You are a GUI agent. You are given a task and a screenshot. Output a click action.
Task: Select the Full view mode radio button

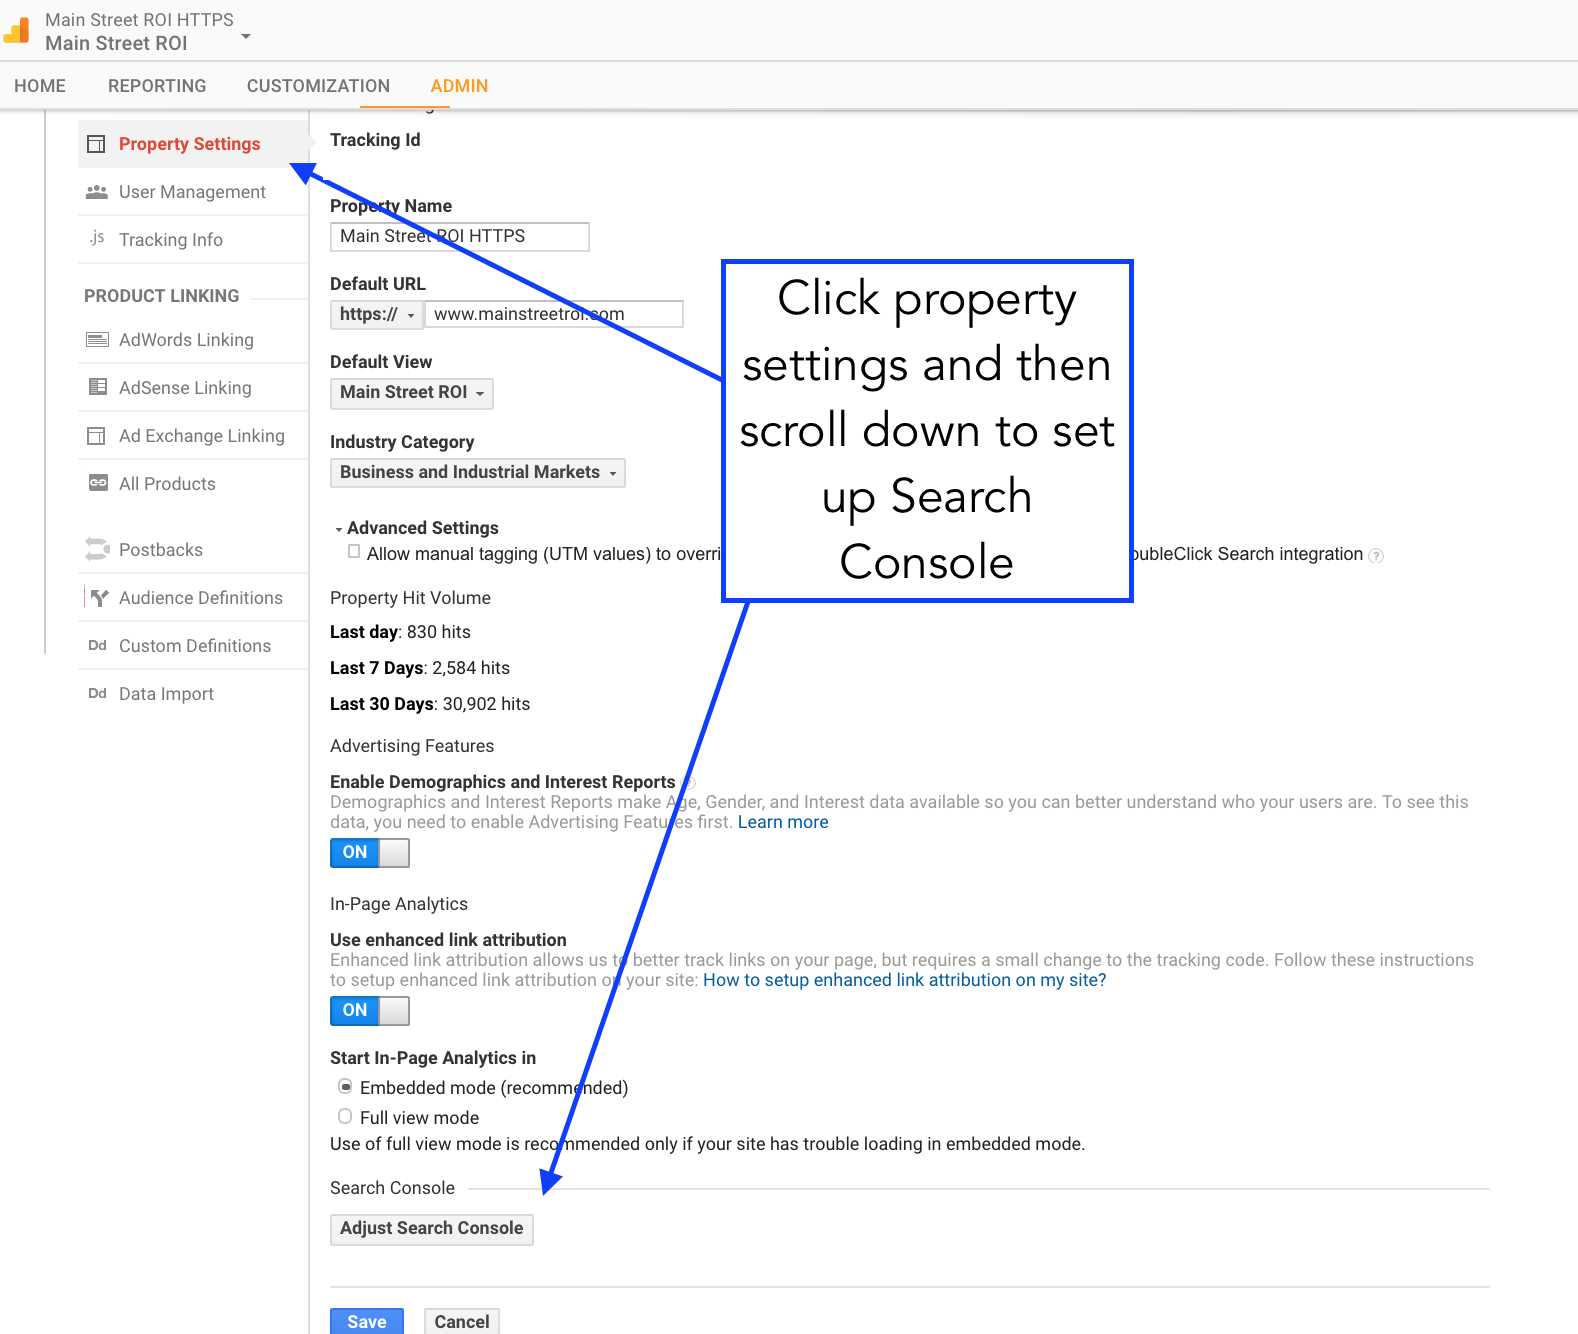[345, 1117]
